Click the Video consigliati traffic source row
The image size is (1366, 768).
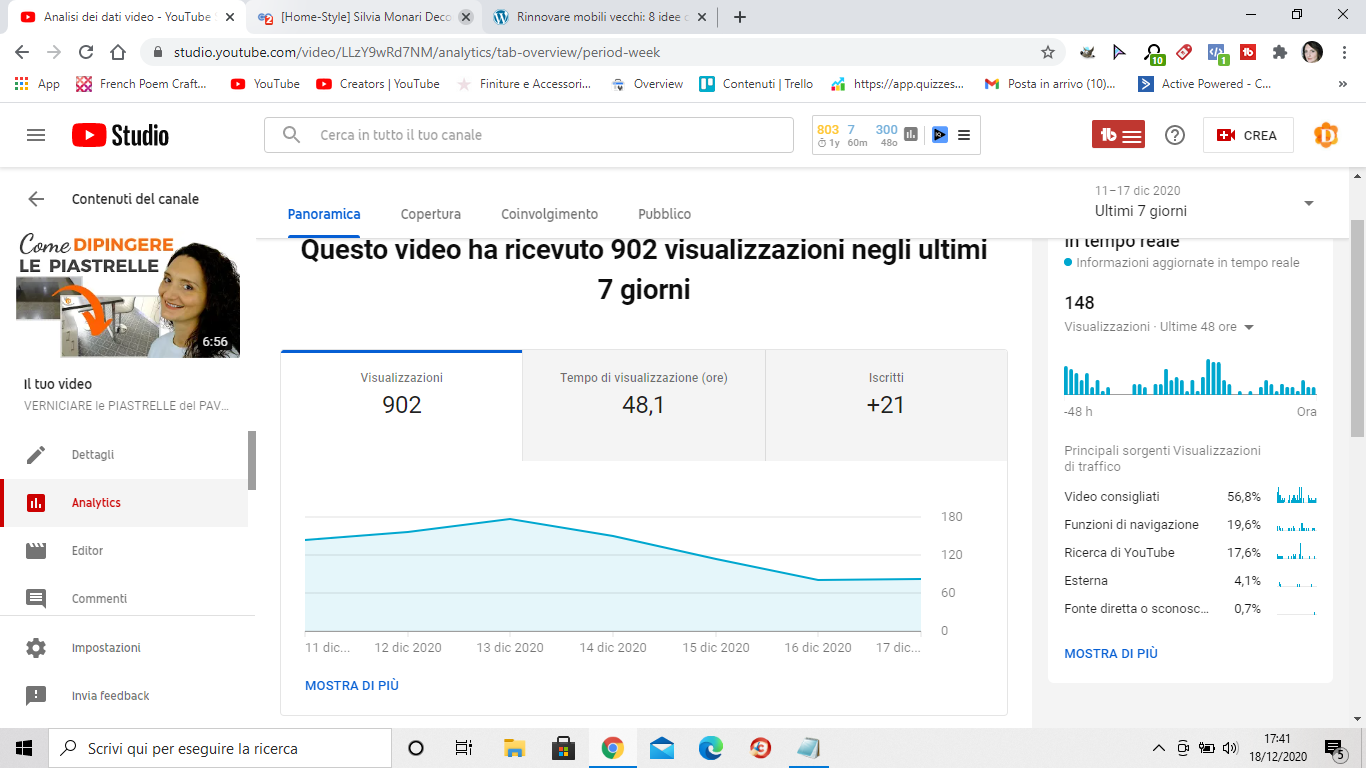[x=1190, y=497]
